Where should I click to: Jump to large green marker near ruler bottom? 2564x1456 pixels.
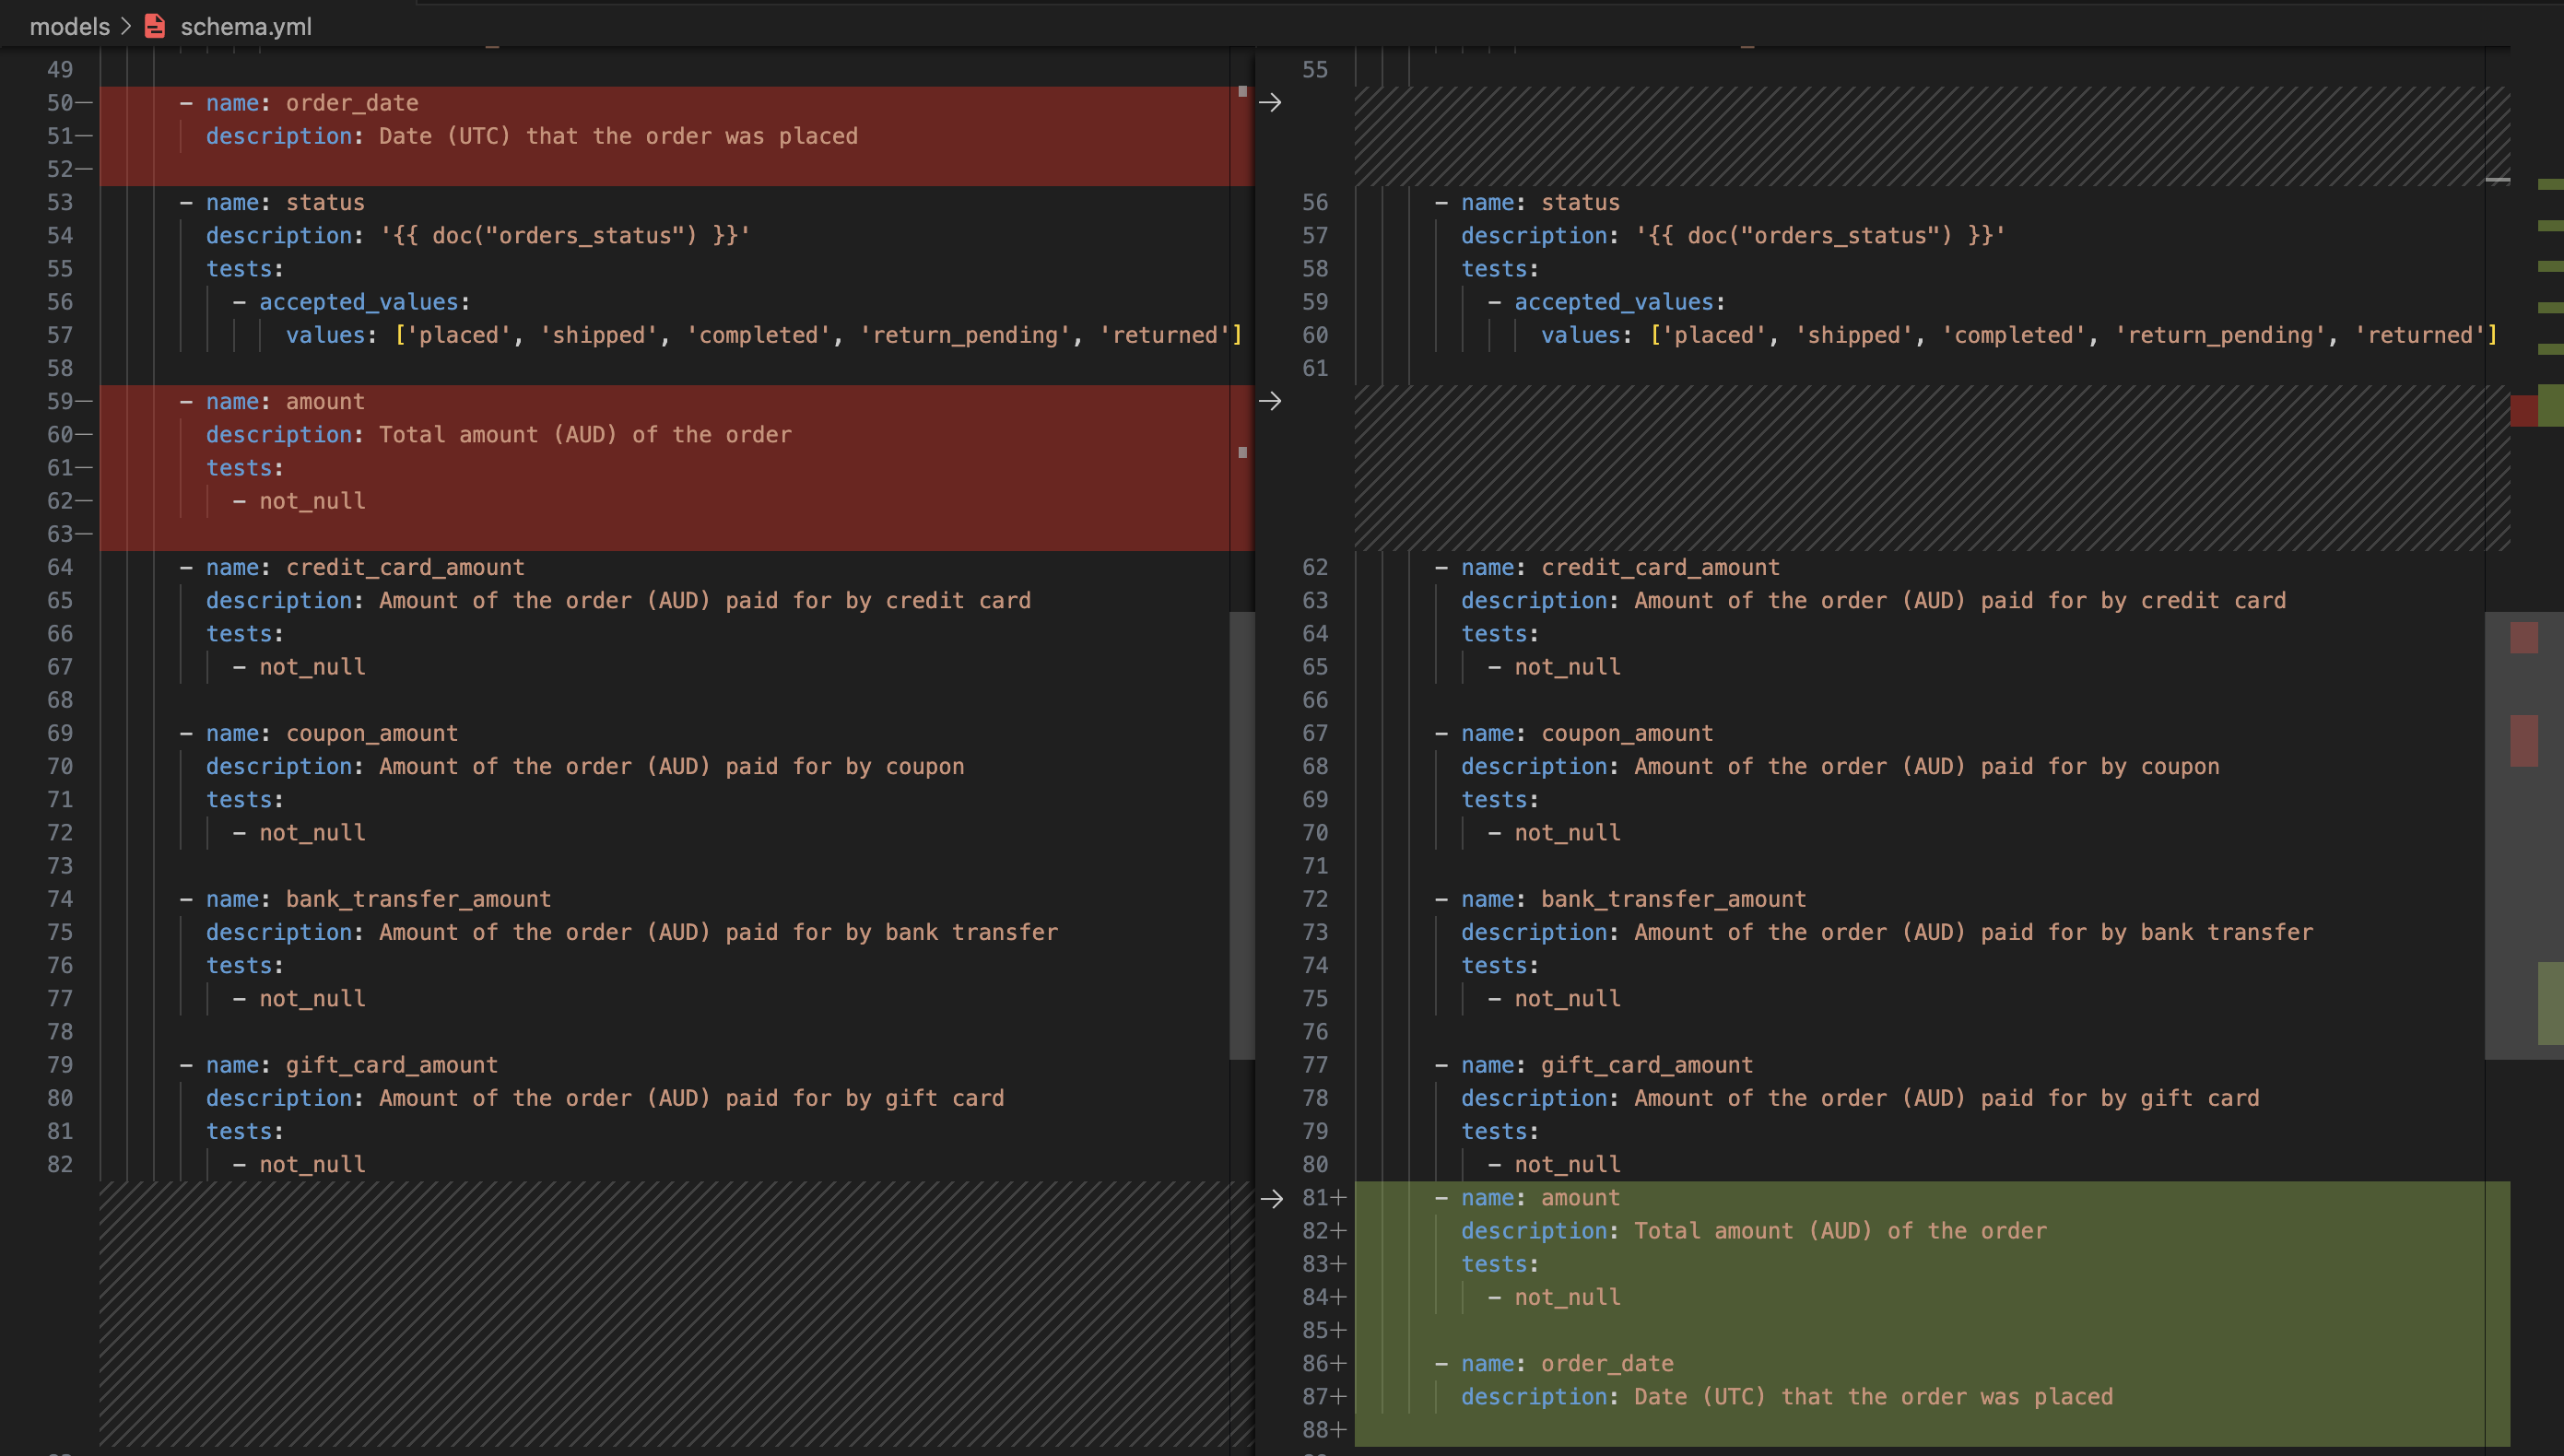click(x=2550, y=1003)
